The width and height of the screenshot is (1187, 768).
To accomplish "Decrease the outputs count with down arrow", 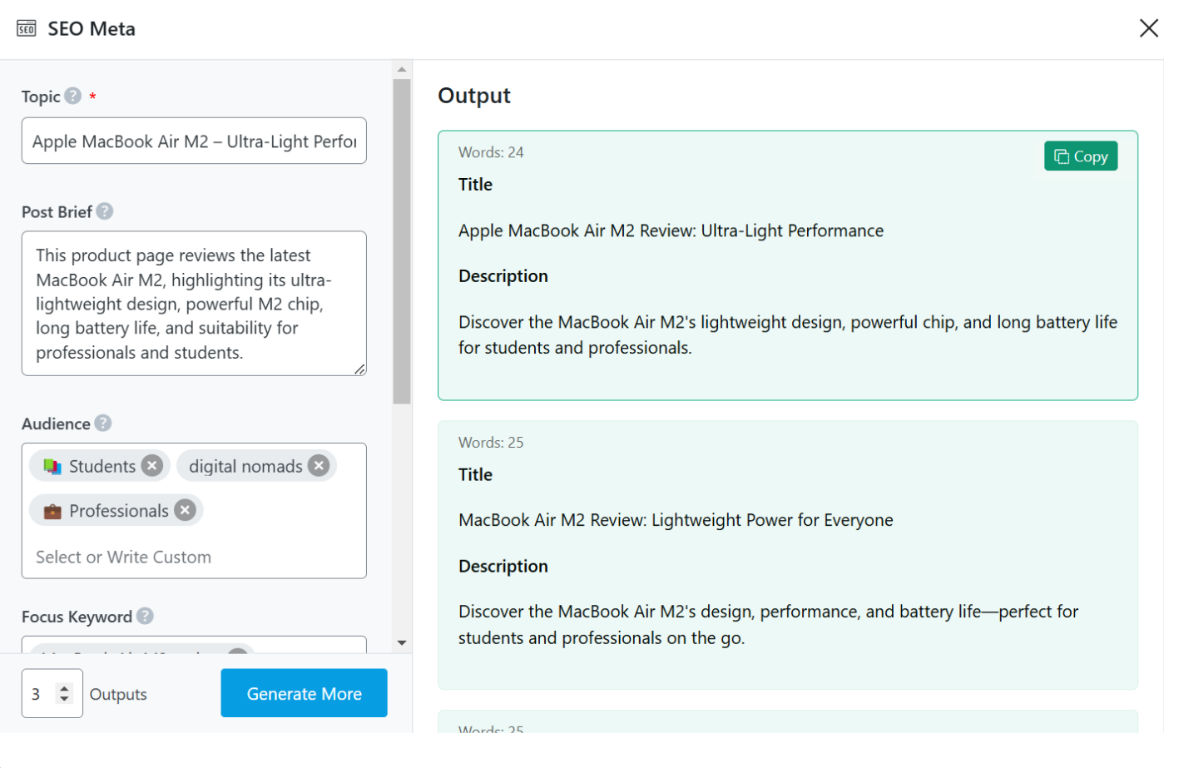I will (65, 700).
